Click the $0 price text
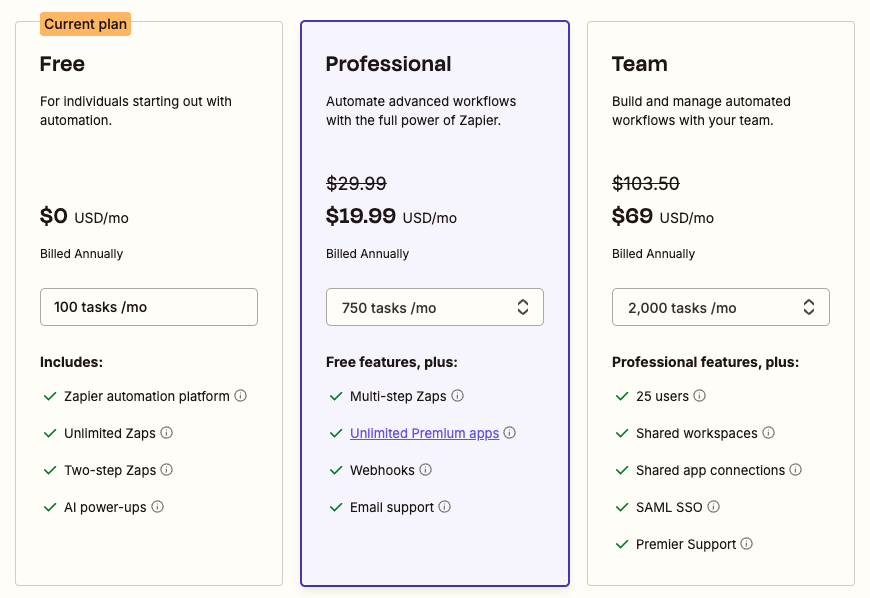The image size is (870, 598). coord(54,216)
